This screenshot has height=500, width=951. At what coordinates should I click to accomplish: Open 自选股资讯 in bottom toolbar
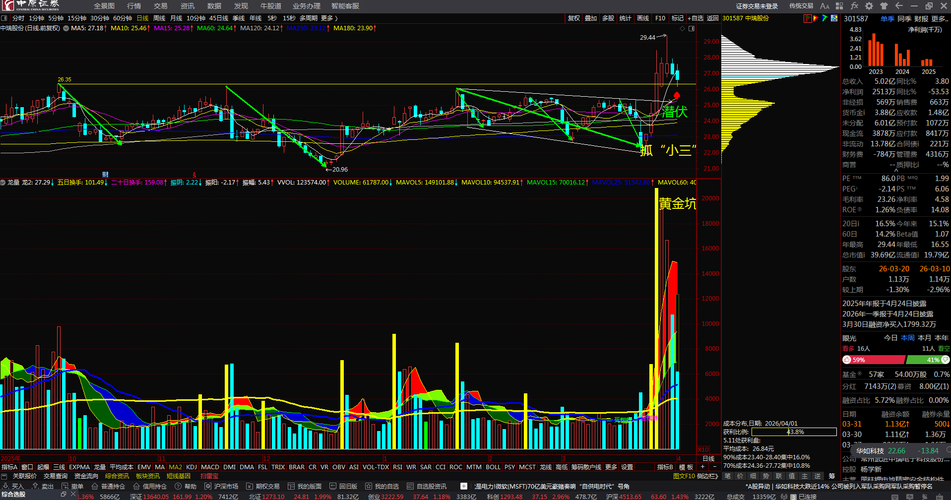tap(428, 486)
